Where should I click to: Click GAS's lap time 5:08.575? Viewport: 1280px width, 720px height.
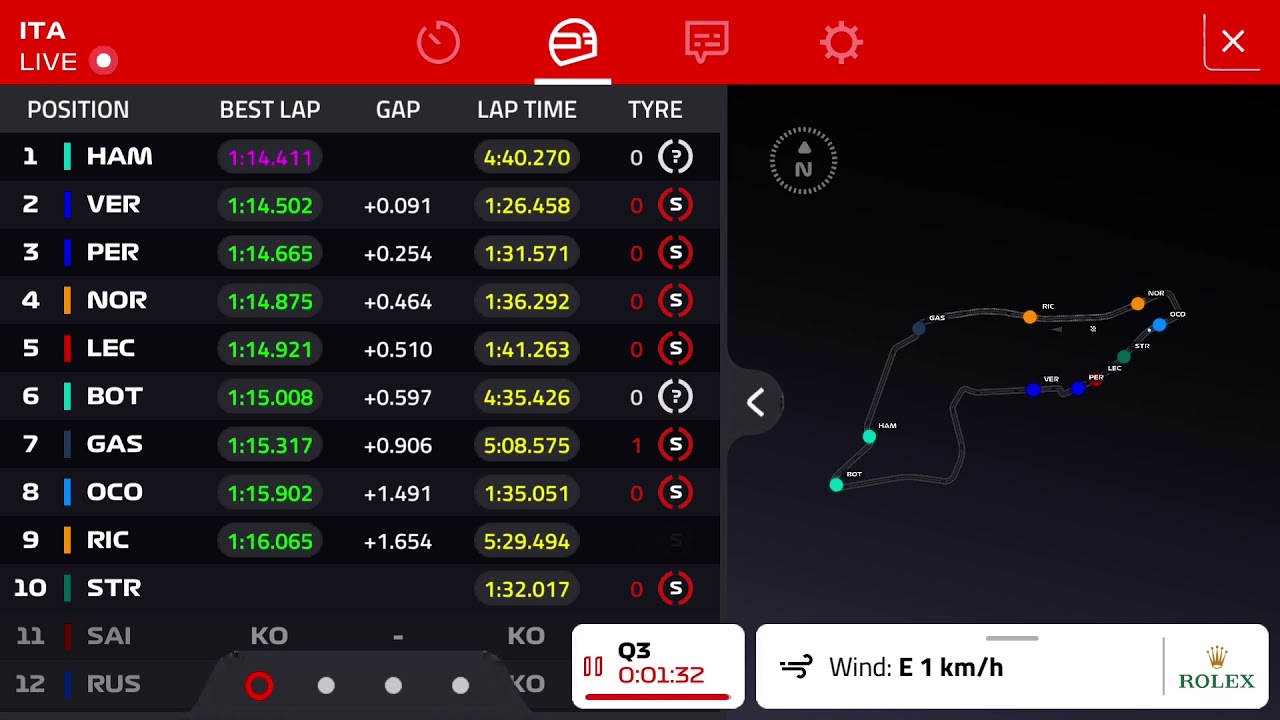click(527, 445)
